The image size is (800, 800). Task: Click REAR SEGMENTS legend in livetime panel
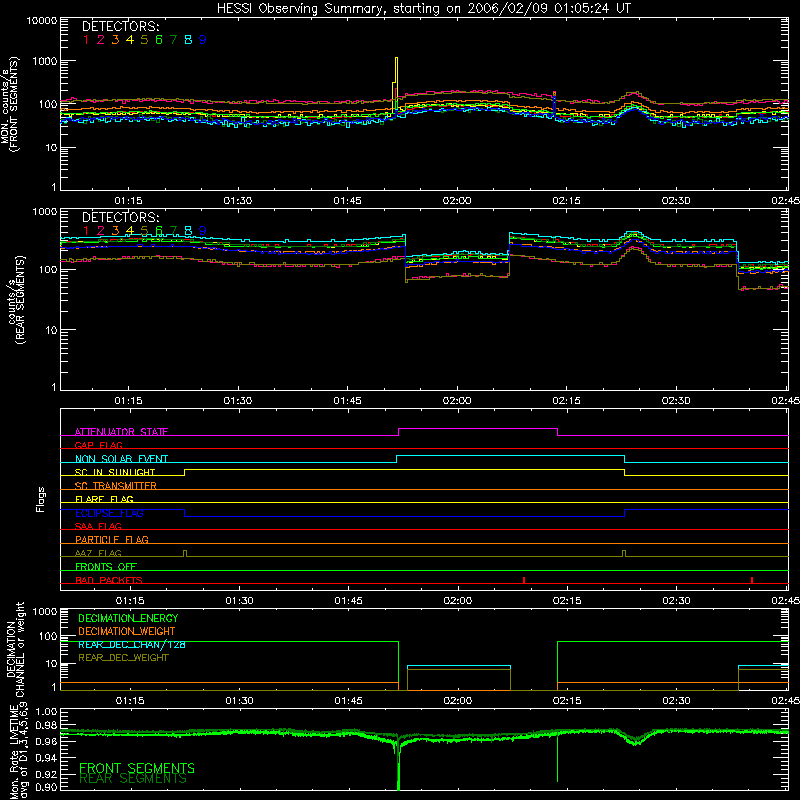point(133,779)
